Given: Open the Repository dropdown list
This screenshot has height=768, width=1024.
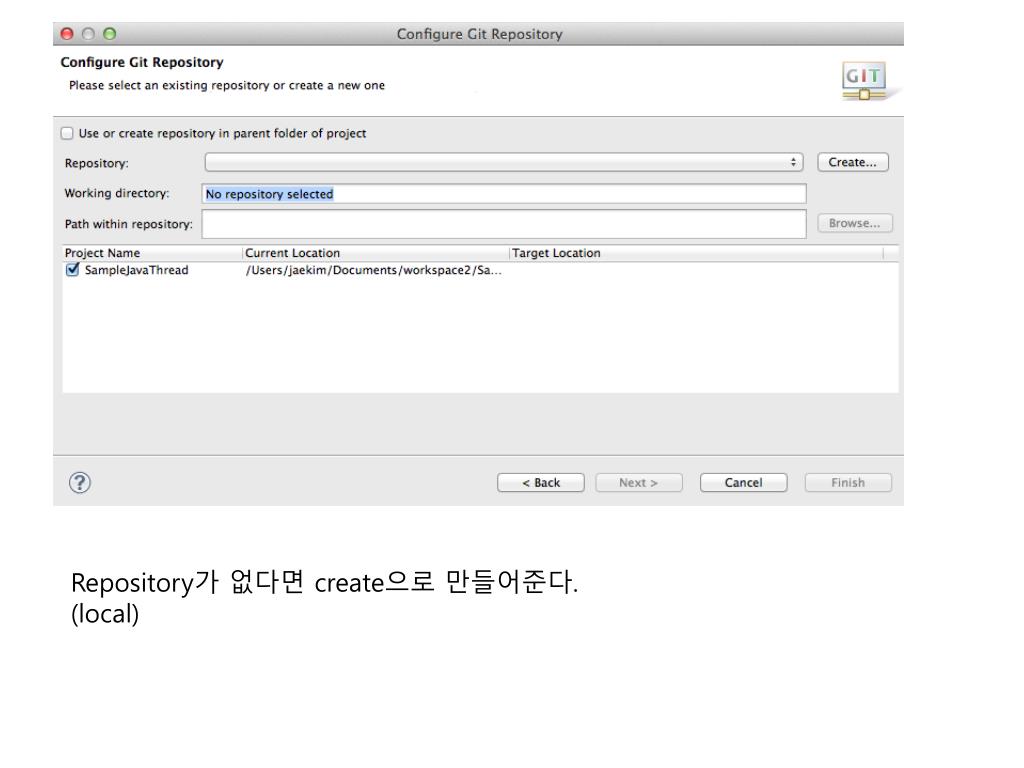Looking at the screenshot, I should 504,162.
